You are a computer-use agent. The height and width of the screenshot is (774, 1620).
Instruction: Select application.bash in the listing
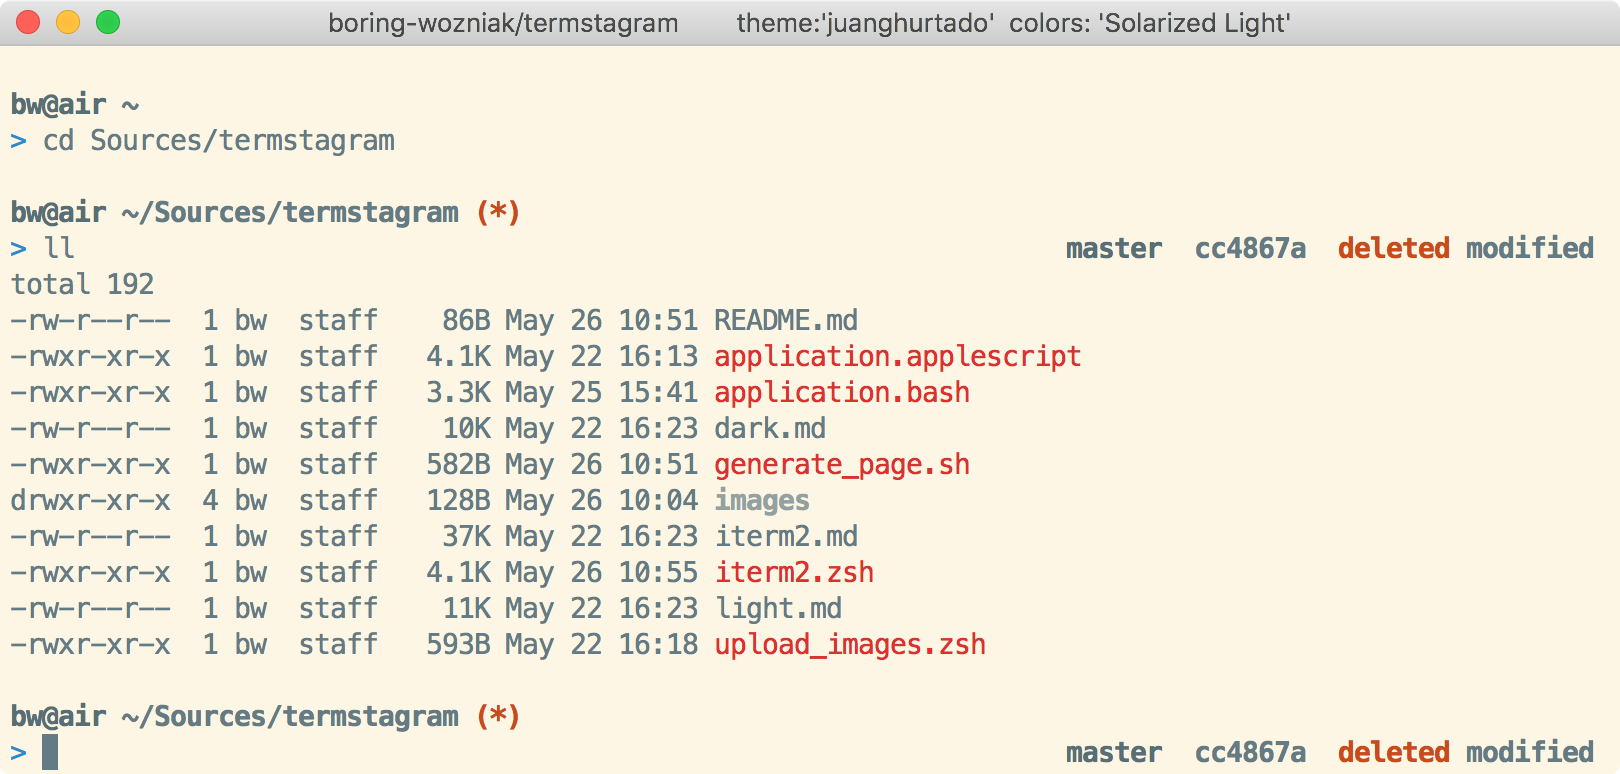coord(841,393)
